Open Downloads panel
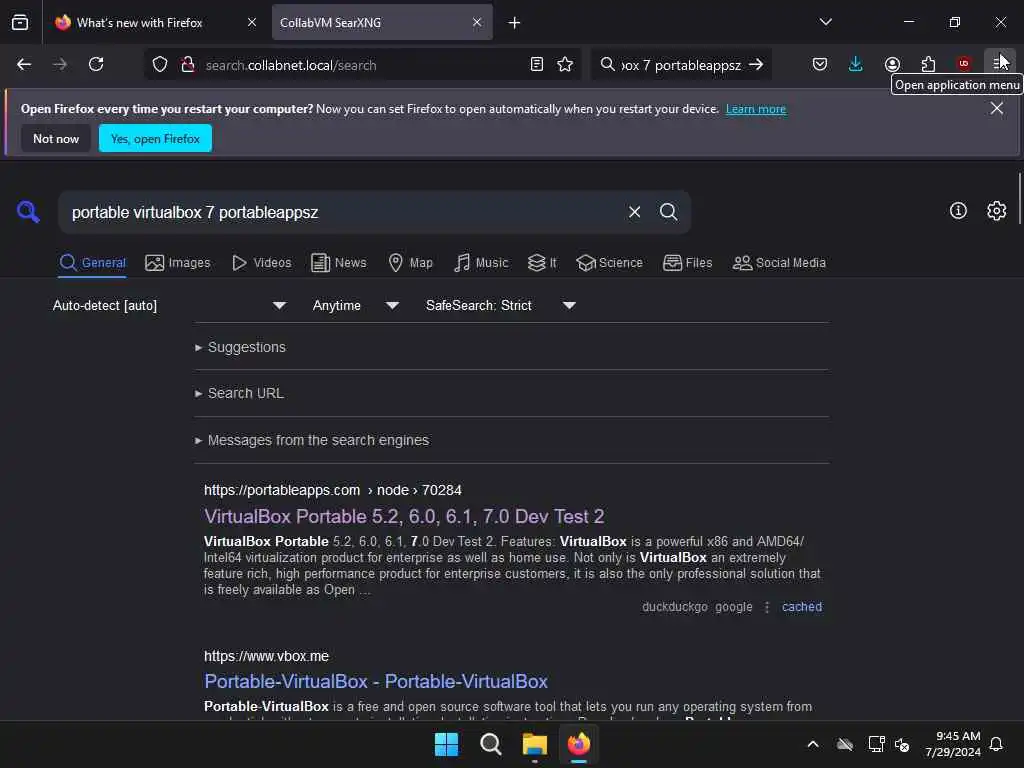The image size is (1024, 768). 856,64
